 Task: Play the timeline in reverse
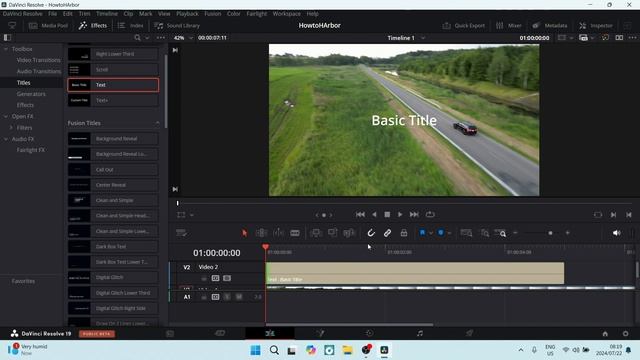pos(374,214)
